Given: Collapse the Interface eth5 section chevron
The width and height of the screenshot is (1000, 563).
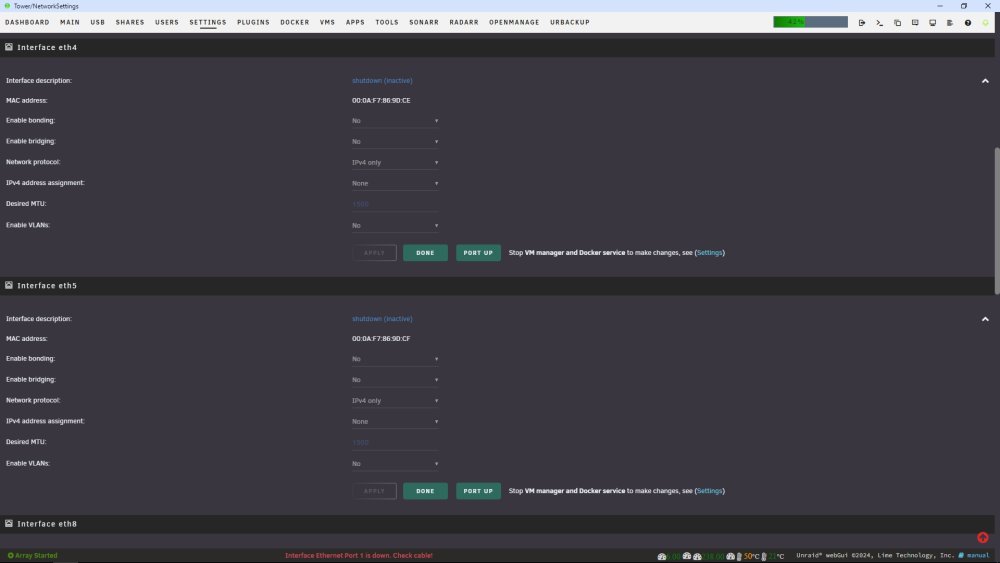Looking at the screenshot, I should pyautogui.click(x=985, y=319).
